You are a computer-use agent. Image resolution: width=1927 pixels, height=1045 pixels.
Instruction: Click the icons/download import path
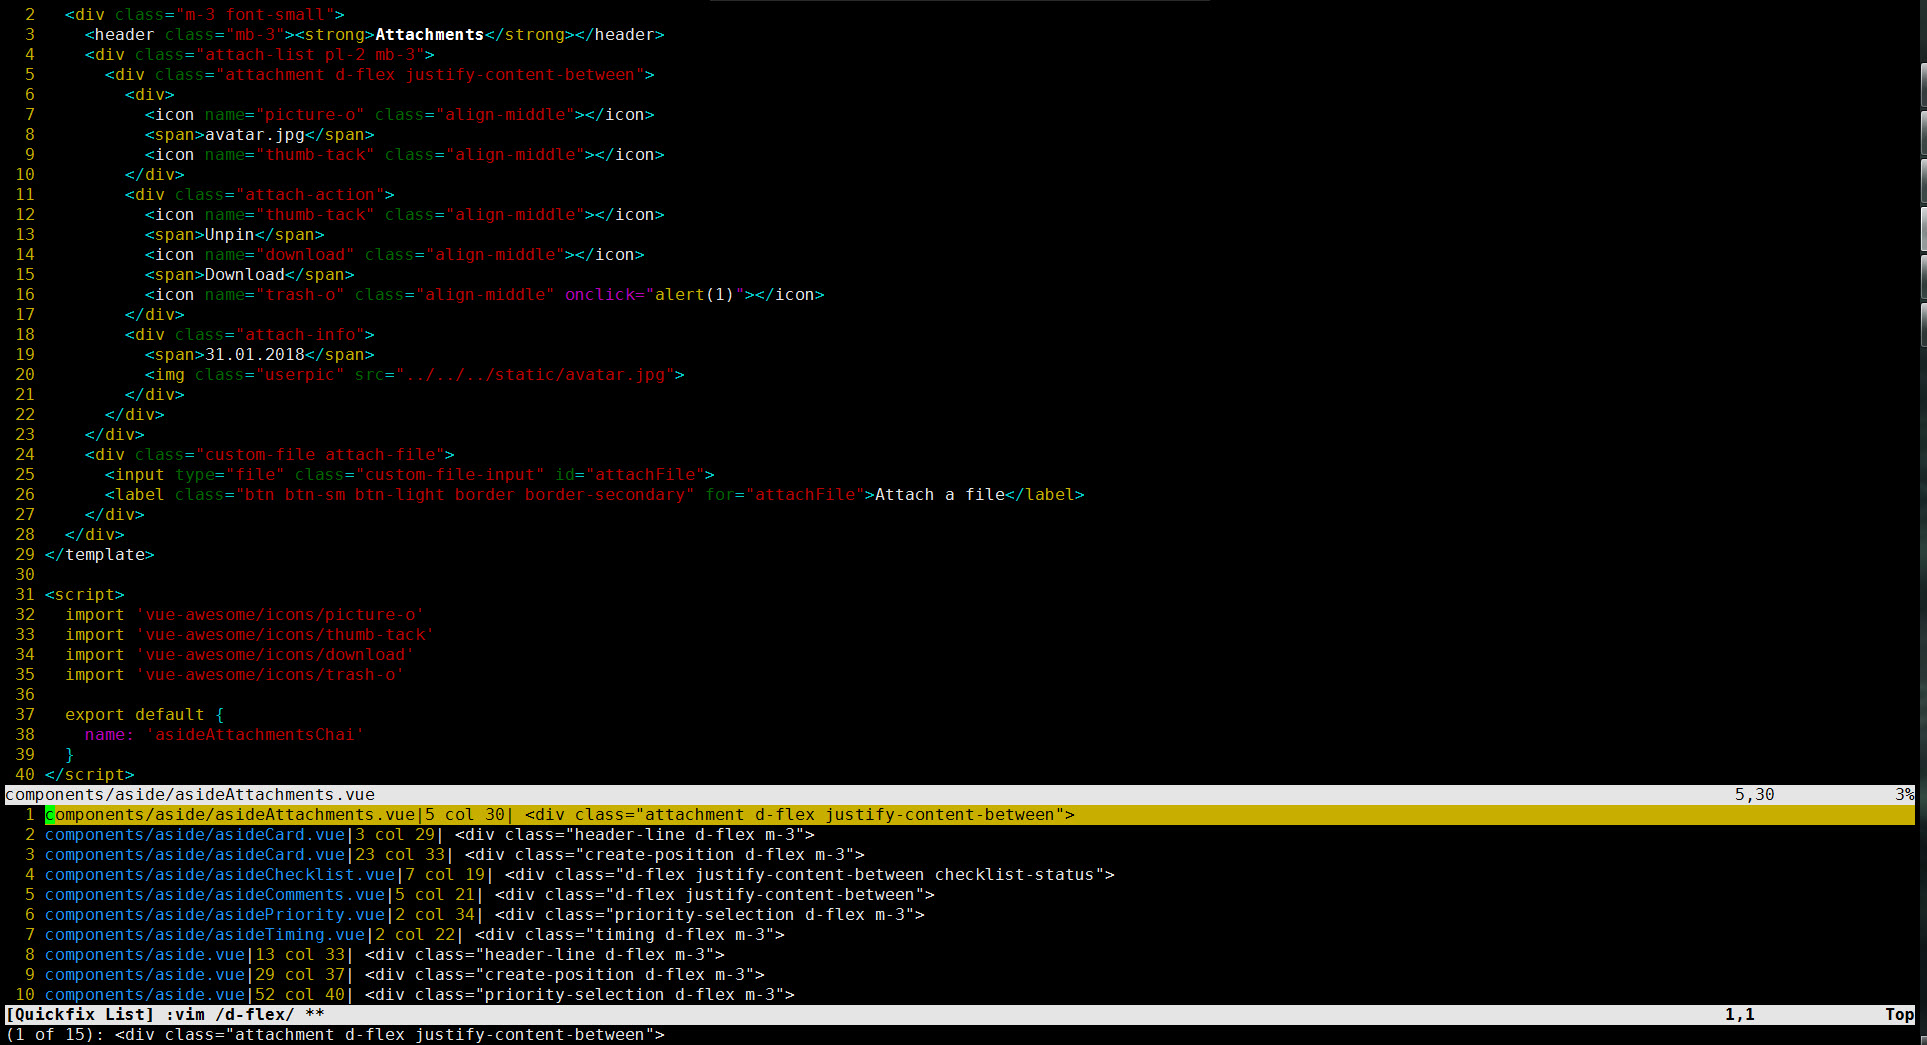[275, 655]
